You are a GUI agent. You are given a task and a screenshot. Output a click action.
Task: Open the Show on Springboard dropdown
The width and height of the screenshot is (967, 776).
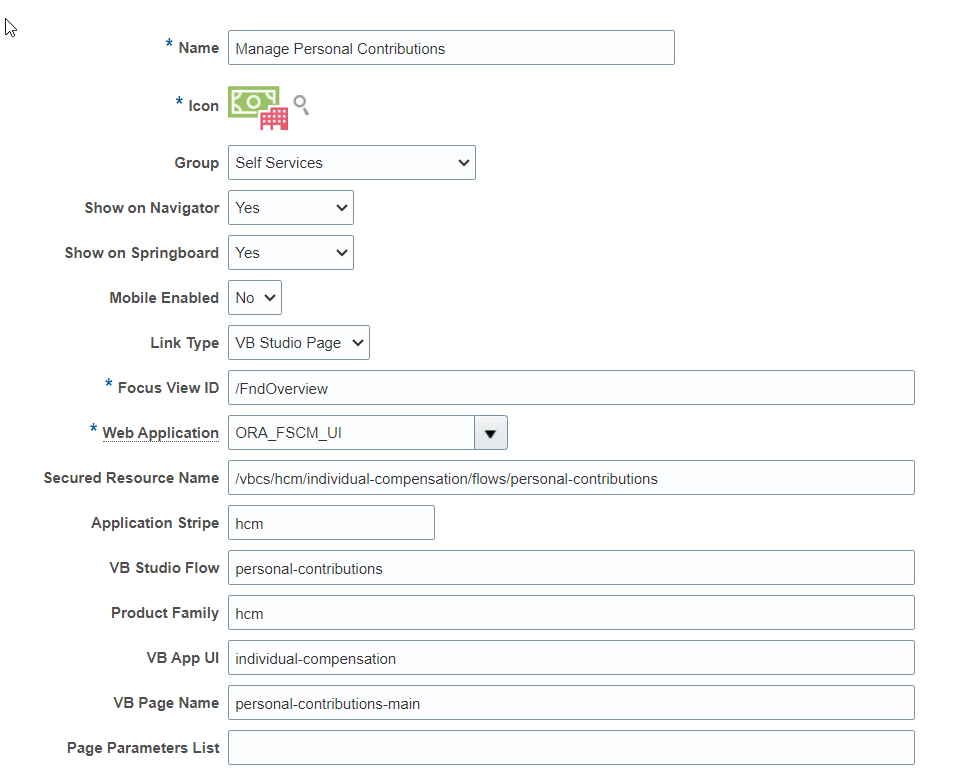coord(290,253)
